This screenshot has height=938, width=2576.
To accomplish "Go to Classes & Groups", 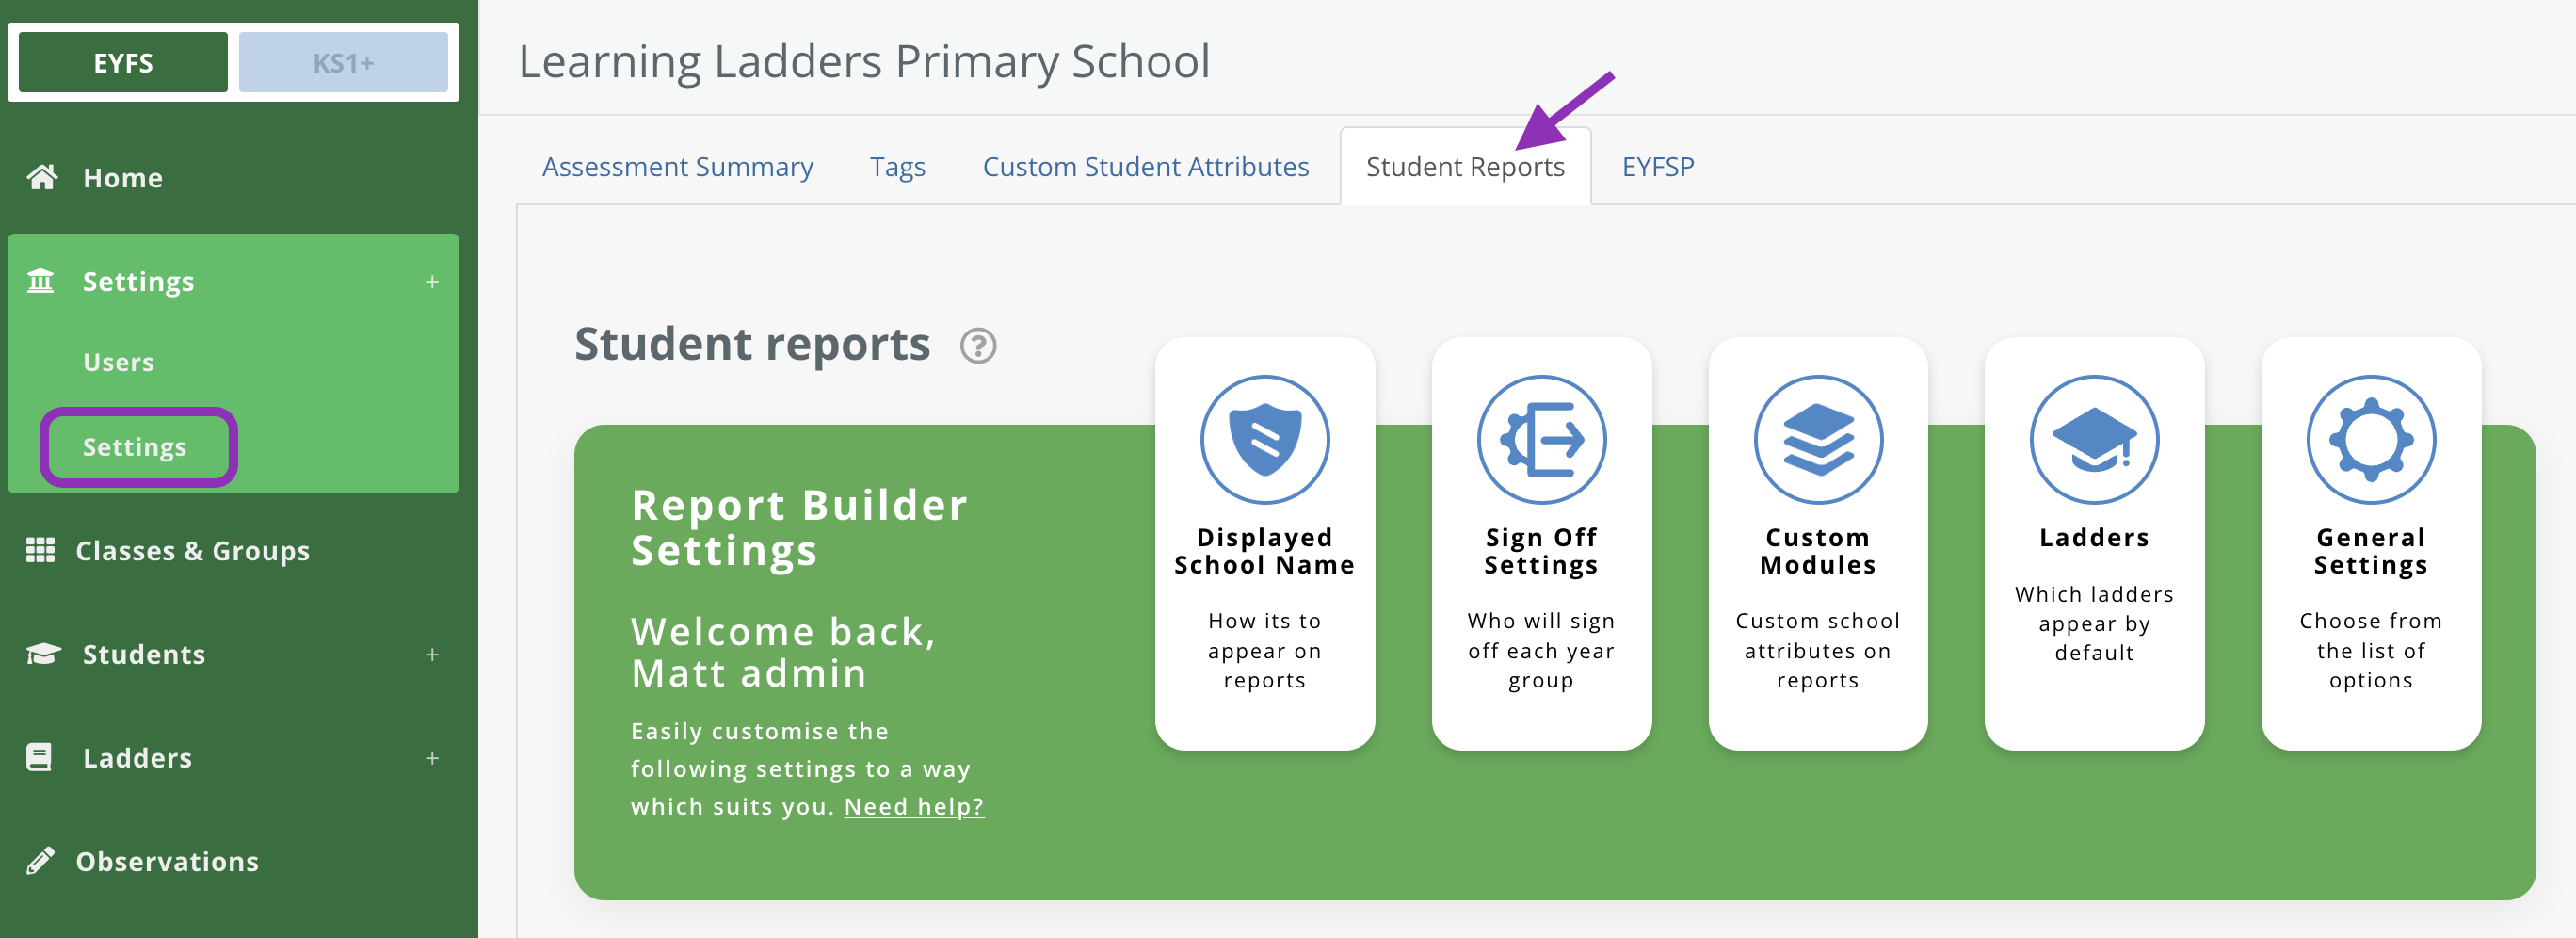I will coord(192,551).
